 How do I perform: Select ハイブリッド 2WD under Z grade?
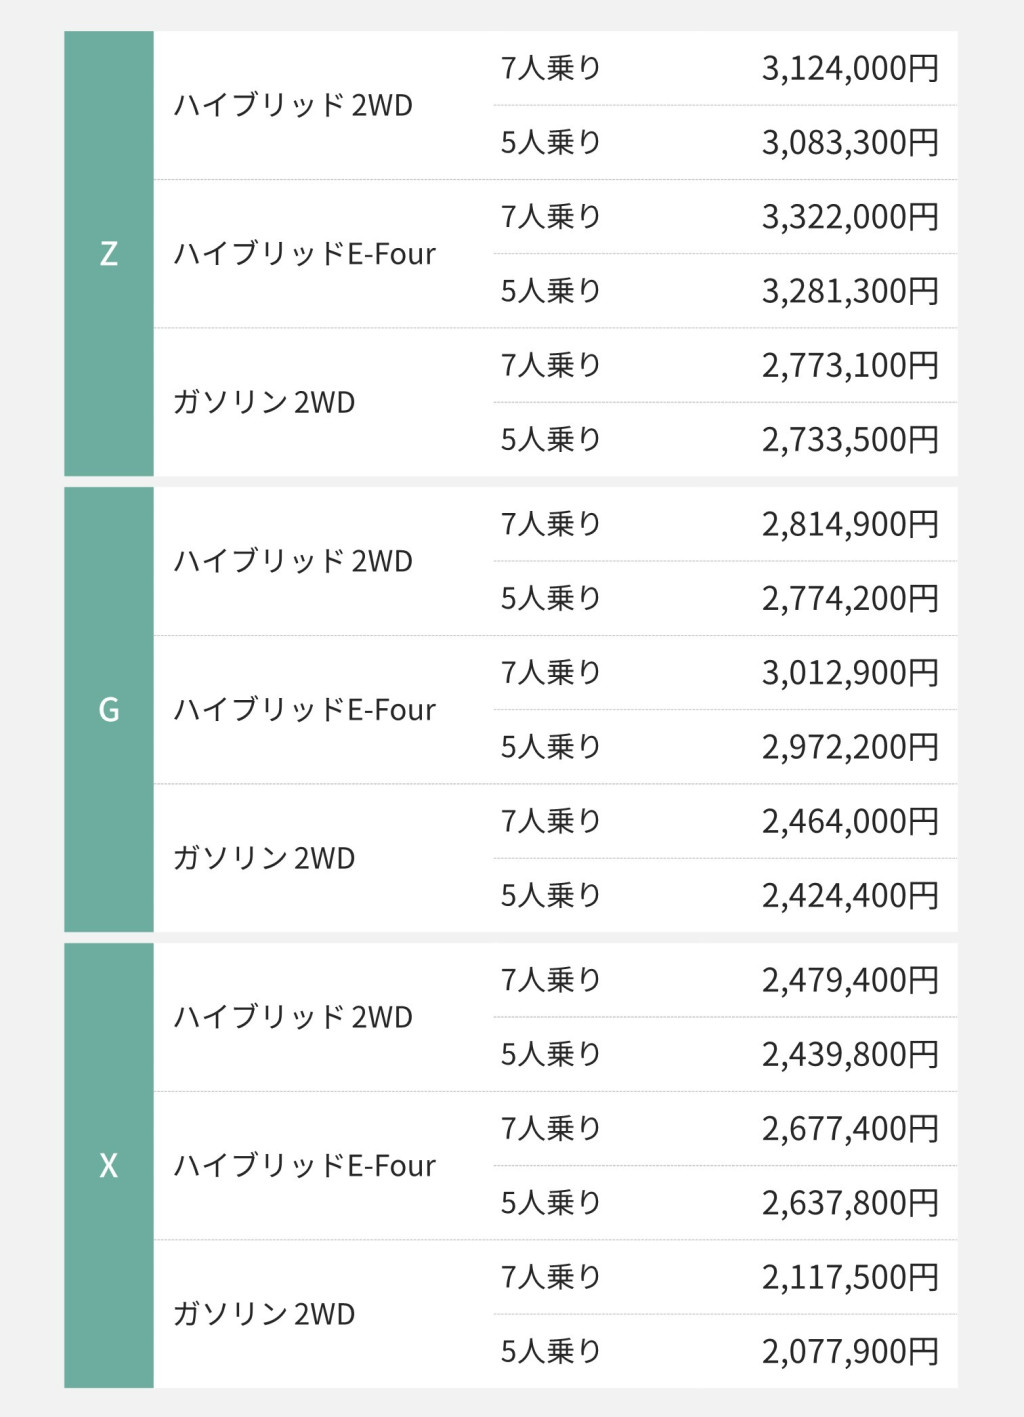coord(293,106)
